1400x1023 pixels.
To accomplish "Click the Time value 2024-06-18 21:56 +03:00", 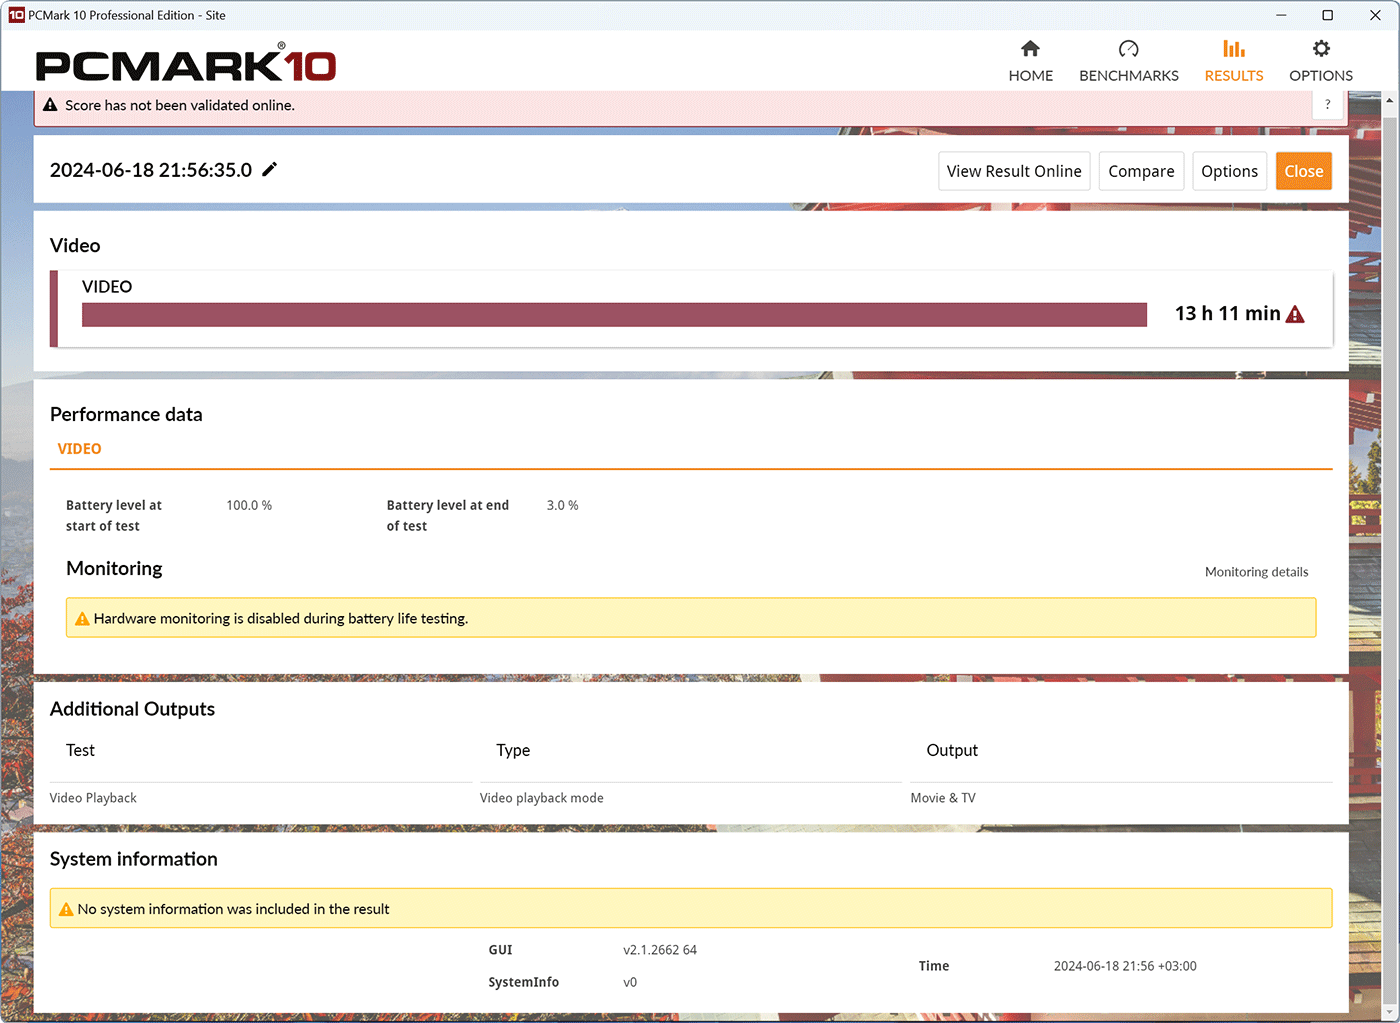I will click(x=1125, y=966).
